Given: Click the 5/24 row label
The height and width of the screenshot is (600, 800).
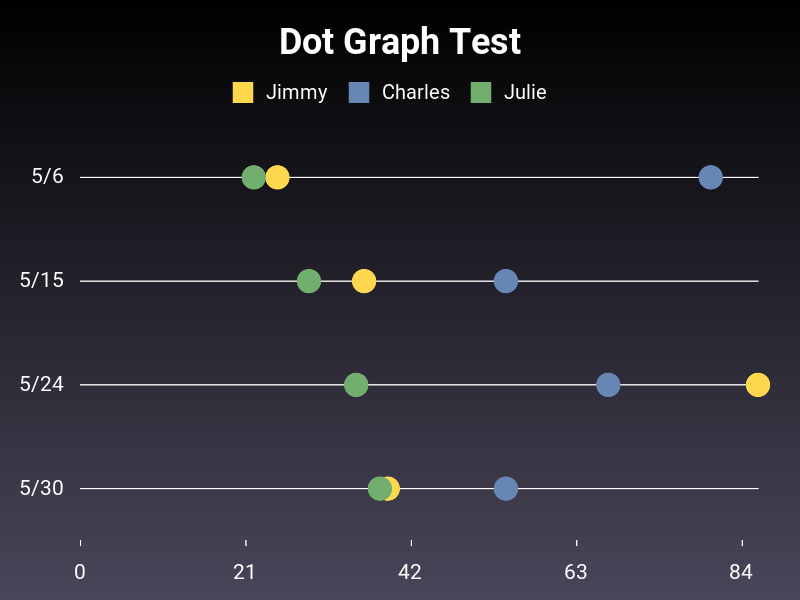Looking at the screenshot, I should point(42,384).
